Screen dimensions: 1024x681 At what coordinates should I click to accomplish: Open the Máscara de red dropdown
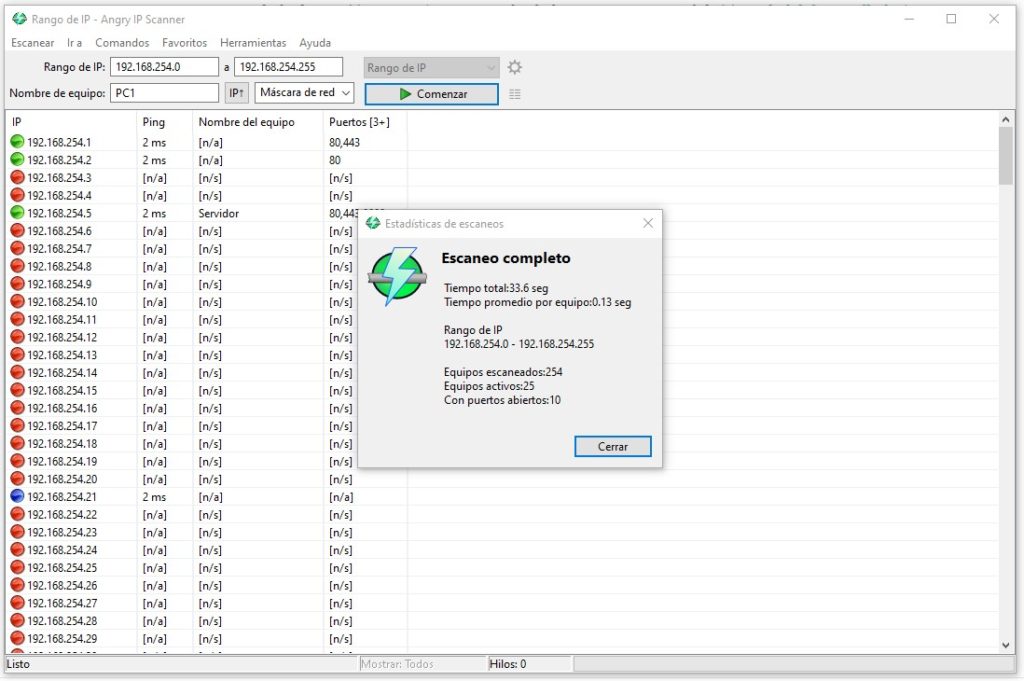point(304,93)
